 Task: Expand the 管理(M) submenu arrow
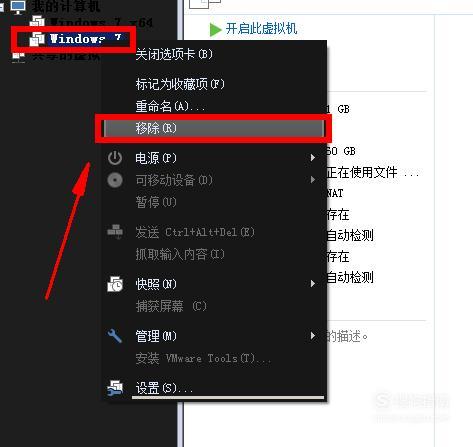pos(313,335)
